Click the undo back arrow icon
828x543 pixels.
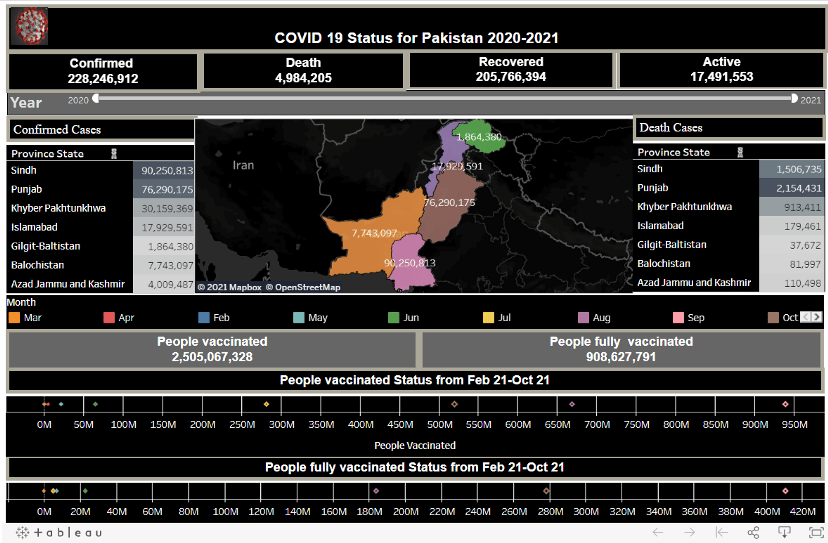657,532
